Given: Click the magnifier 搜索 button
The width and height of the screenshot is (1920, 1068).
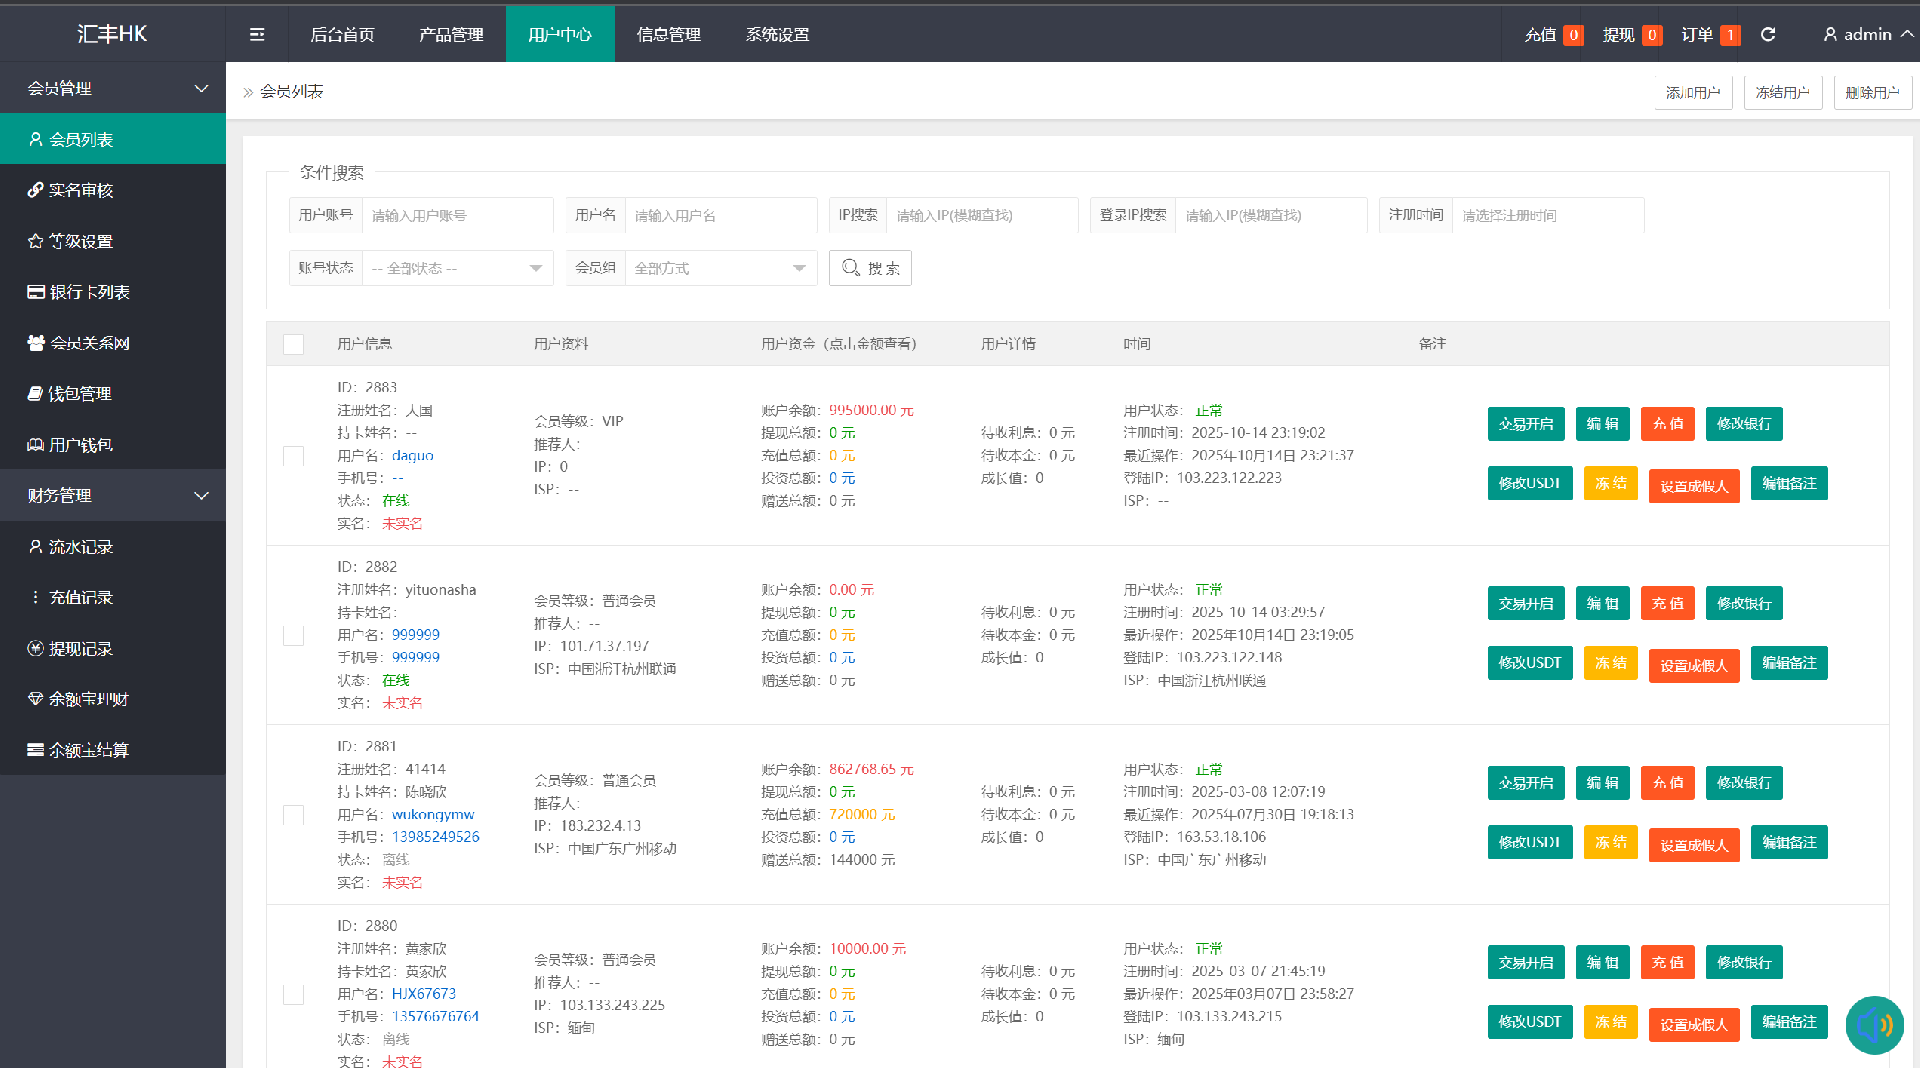Looking at the screenshot, I should tap(870, 268).
